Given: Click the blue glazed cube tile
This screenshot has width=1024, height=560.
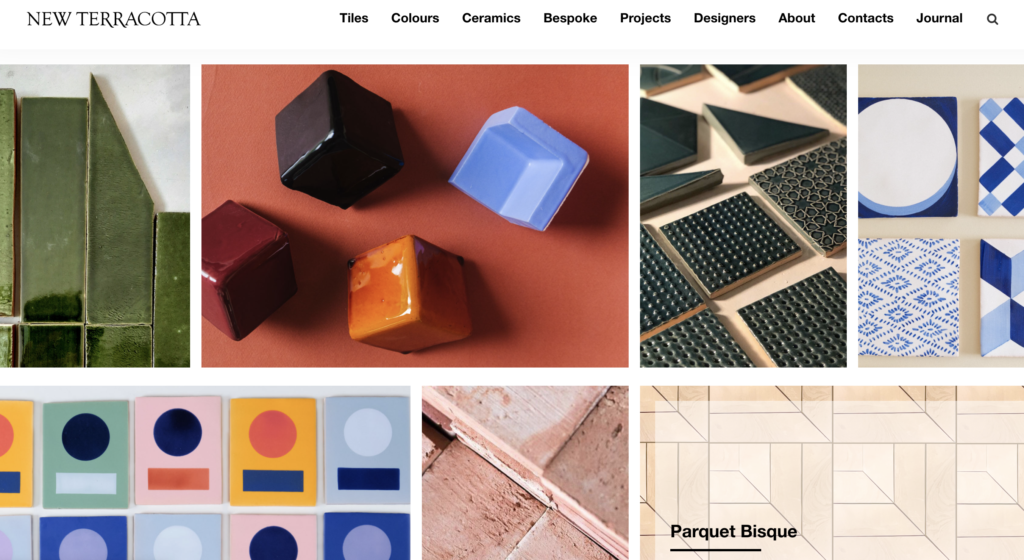Looking at the screenshot, I should [x=519, y=168].
